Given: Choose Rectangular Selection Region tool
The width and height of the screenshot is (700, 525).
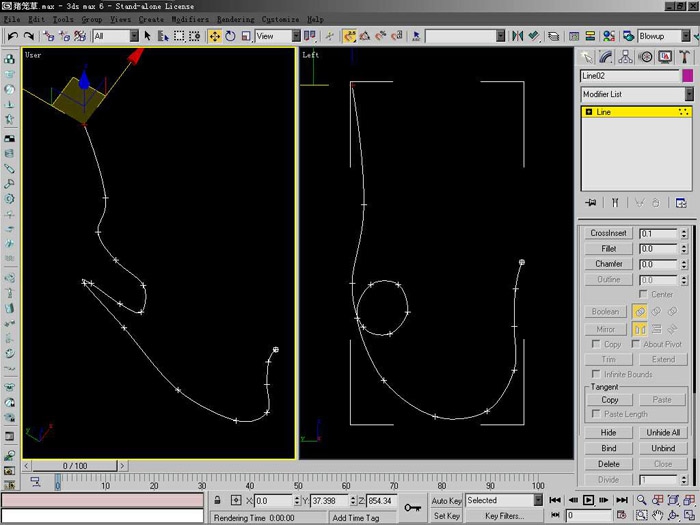Looking at the screenshot, I should [179, 36].
